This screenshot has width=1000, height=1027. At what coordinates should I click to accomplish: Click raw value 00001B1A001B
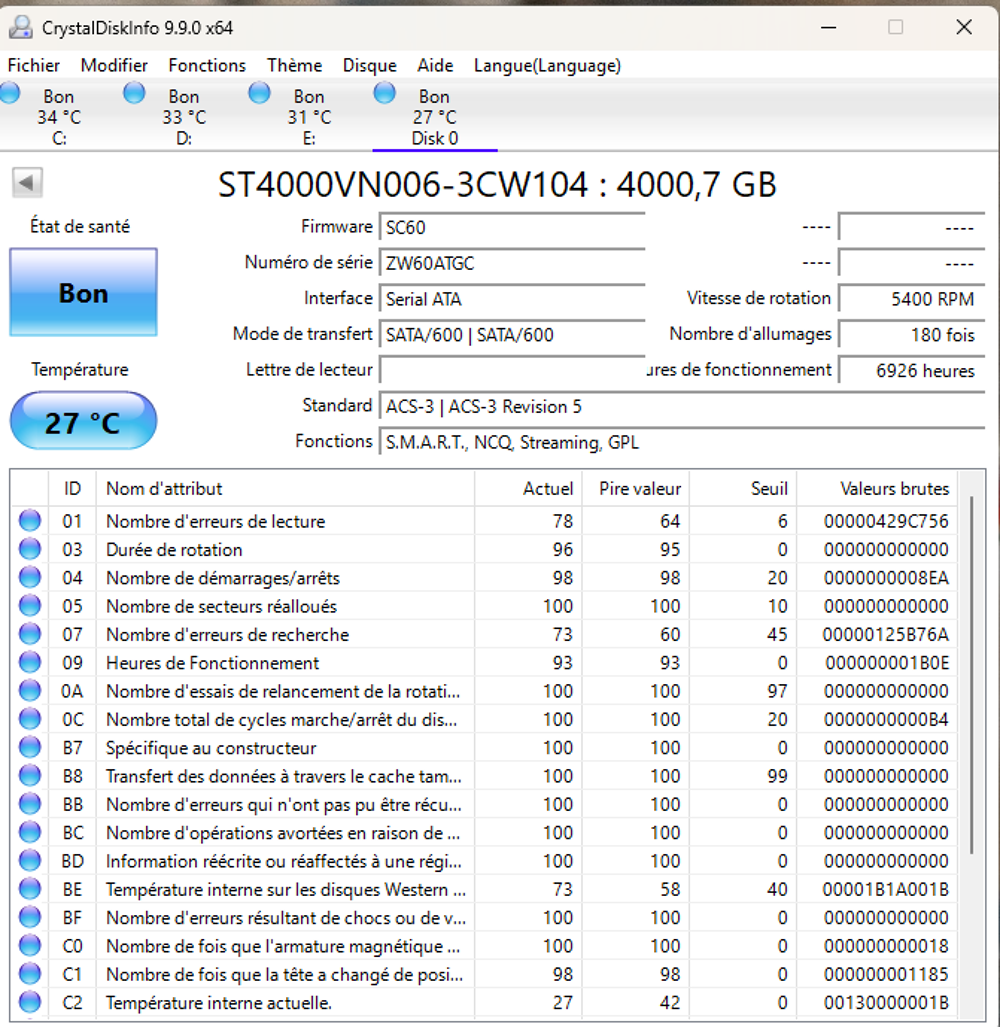tap(885, 889)
